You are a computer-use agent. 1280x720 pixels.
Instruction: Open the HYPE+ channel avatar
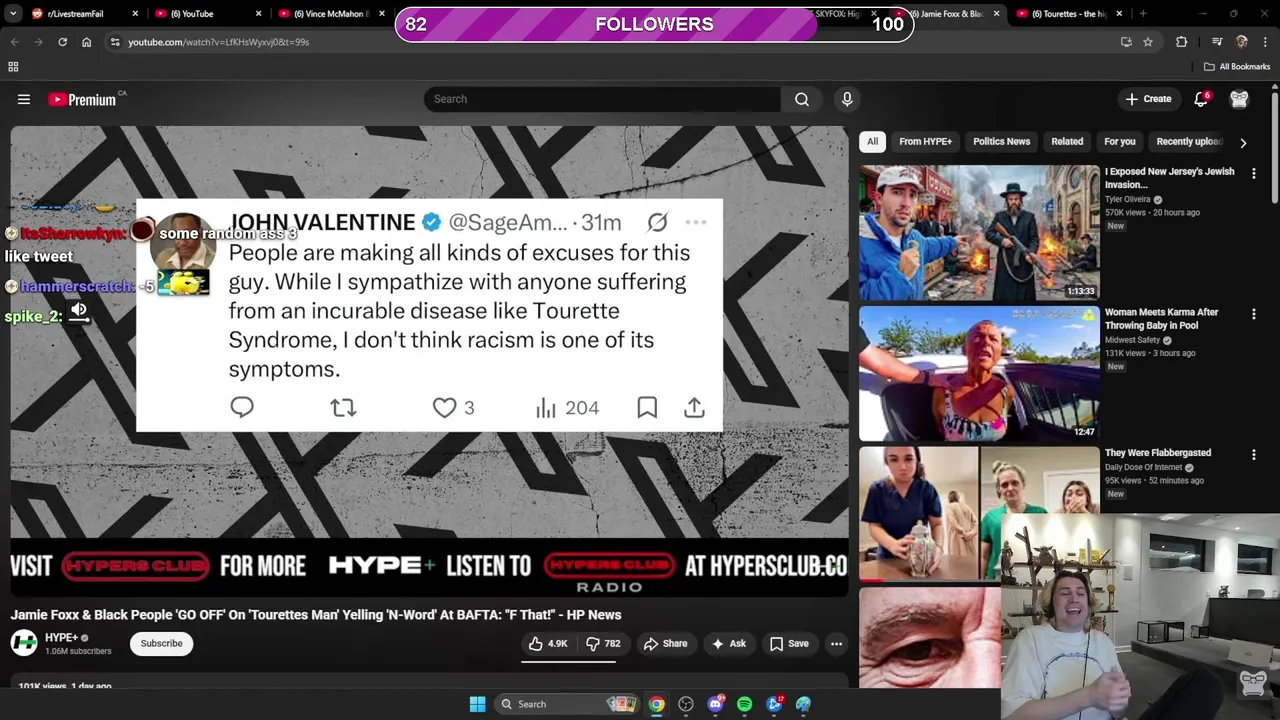[24, 643]
